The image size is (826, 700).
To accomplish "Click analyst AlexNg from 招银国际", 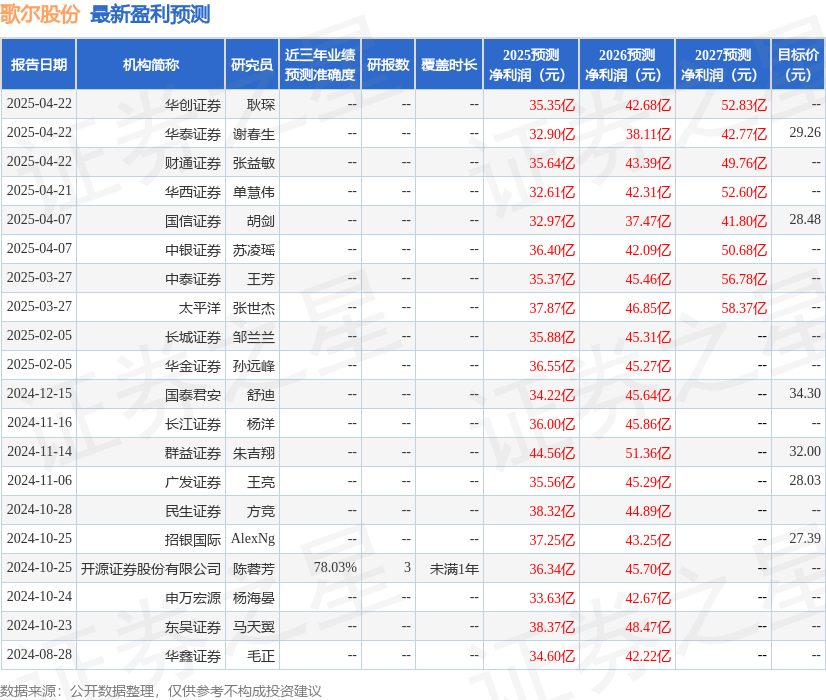I will (253, 539).
